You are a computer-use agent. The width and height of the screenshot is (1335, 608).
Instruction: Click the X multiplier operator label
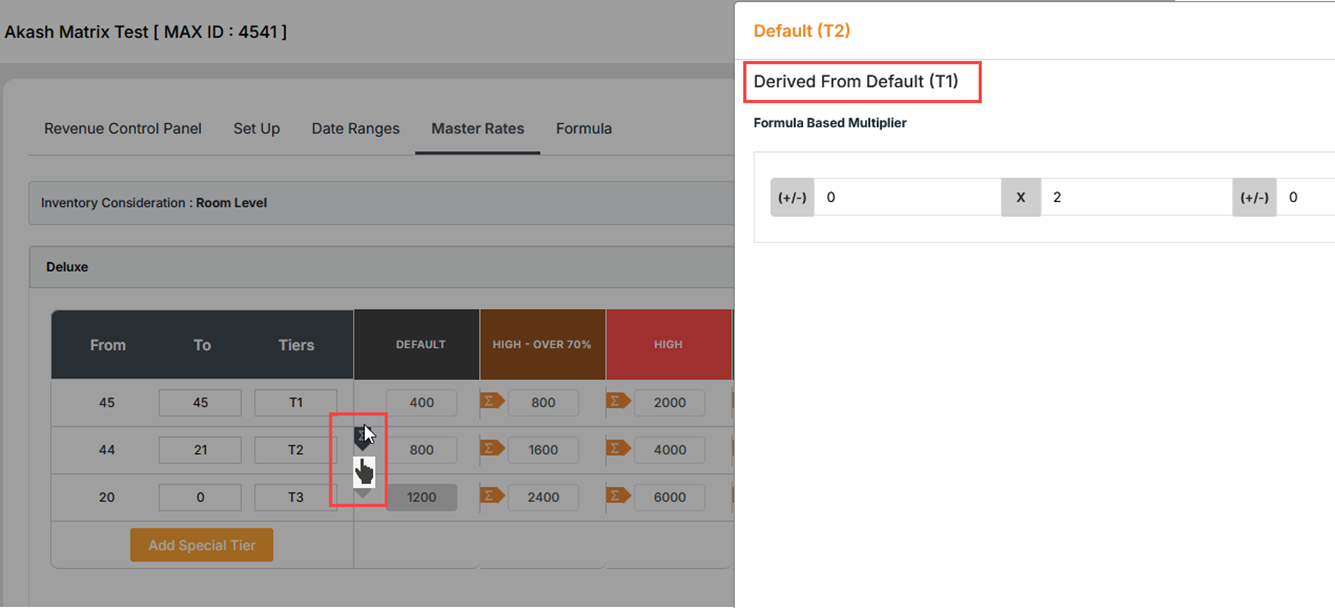tap(1021, 198)
